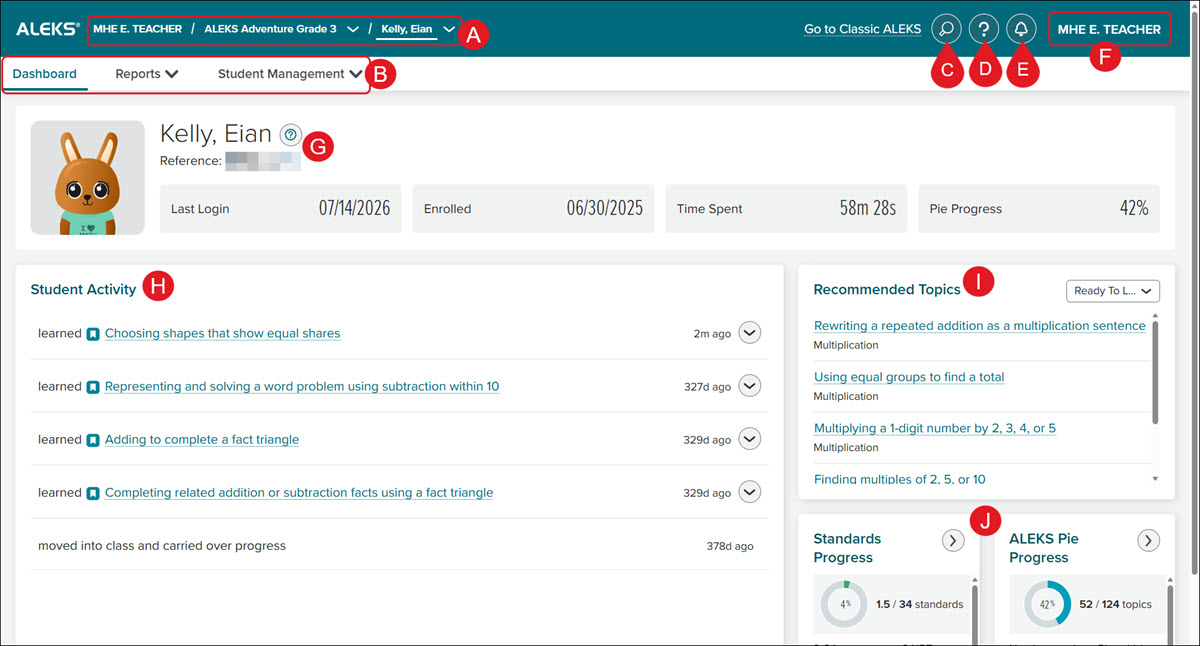Click the 42% pie progress donut chart

point(1047,604)
